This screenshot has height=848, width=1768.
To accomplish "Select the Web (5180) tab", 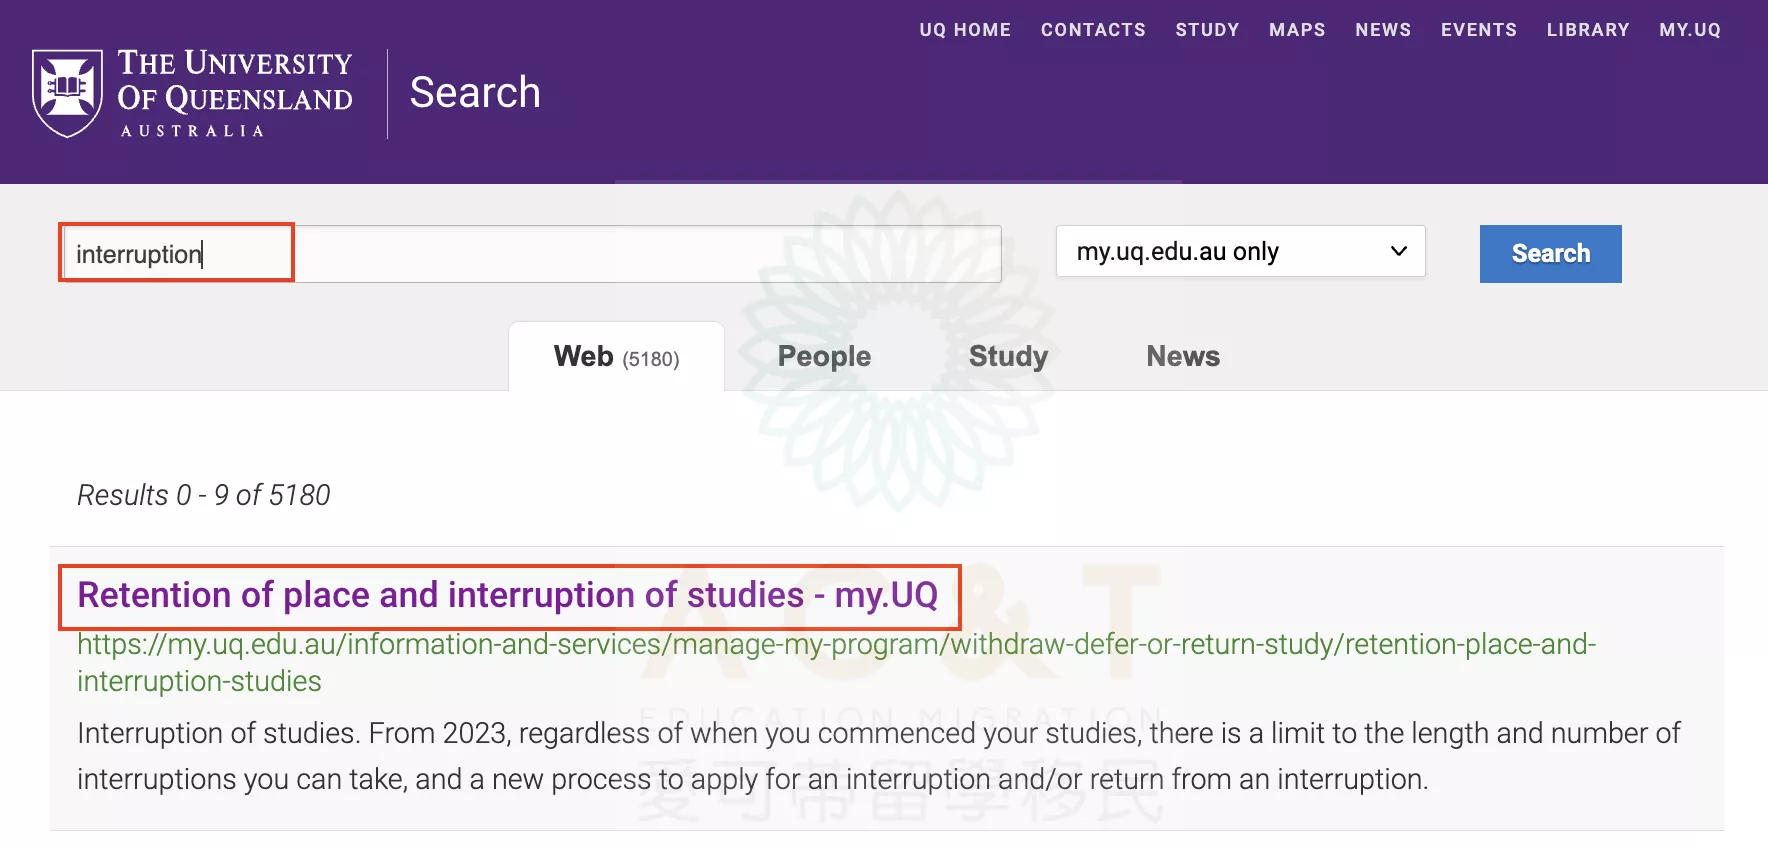I will [616, 357].
